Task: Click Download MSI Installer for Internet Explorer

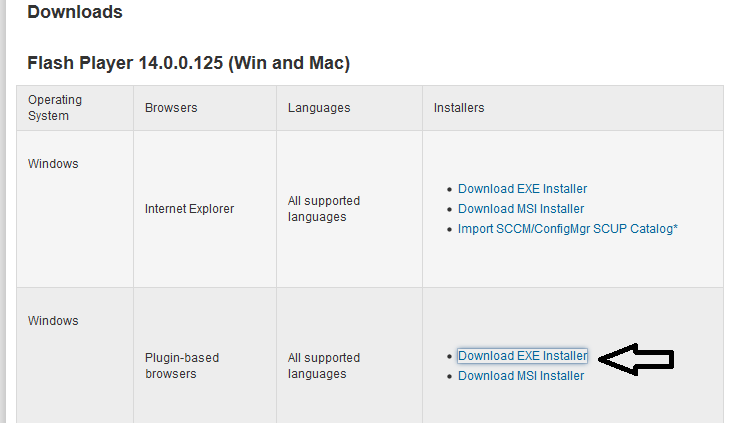Action: (521, 209)
